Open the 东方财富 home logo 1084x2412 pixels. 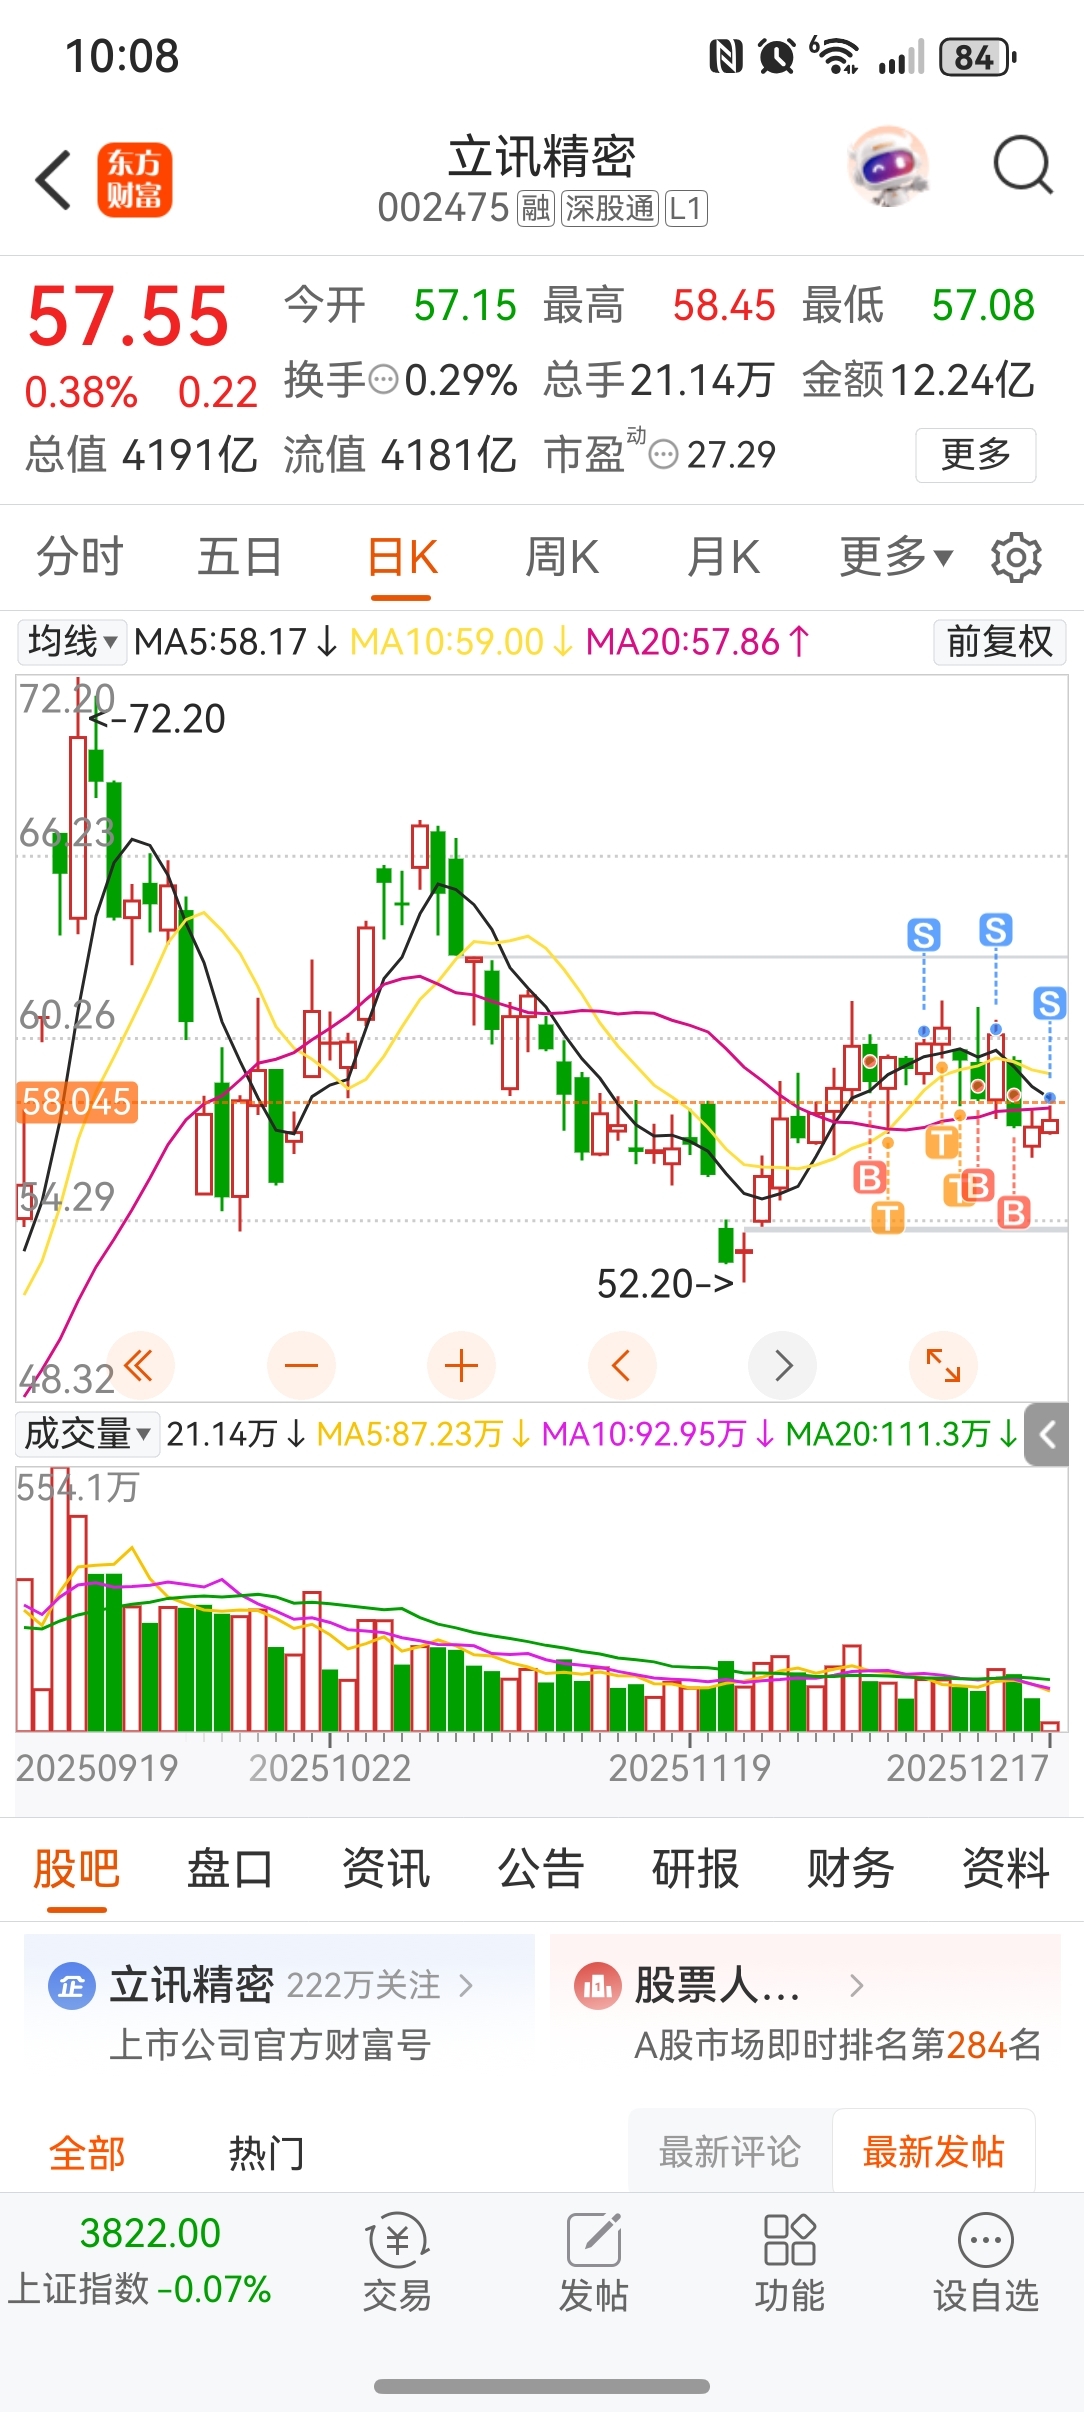(x=135, y=180)
